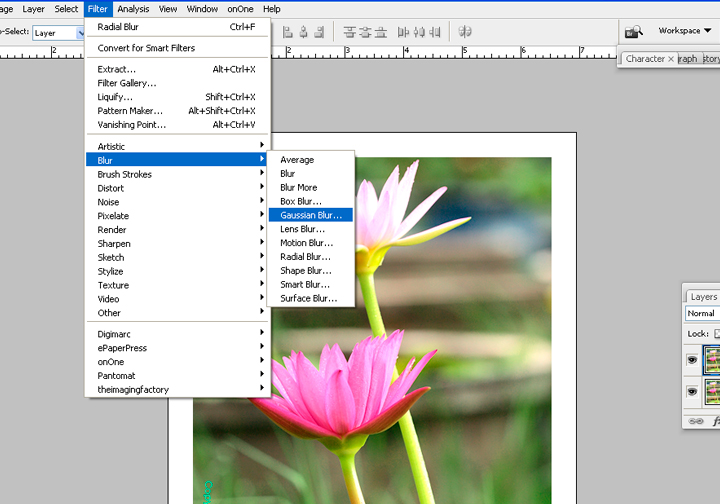The height and width of the screenshot is (504, 720).
Task: Open the Normal blend mode dropdown
Action: (702, 314)
